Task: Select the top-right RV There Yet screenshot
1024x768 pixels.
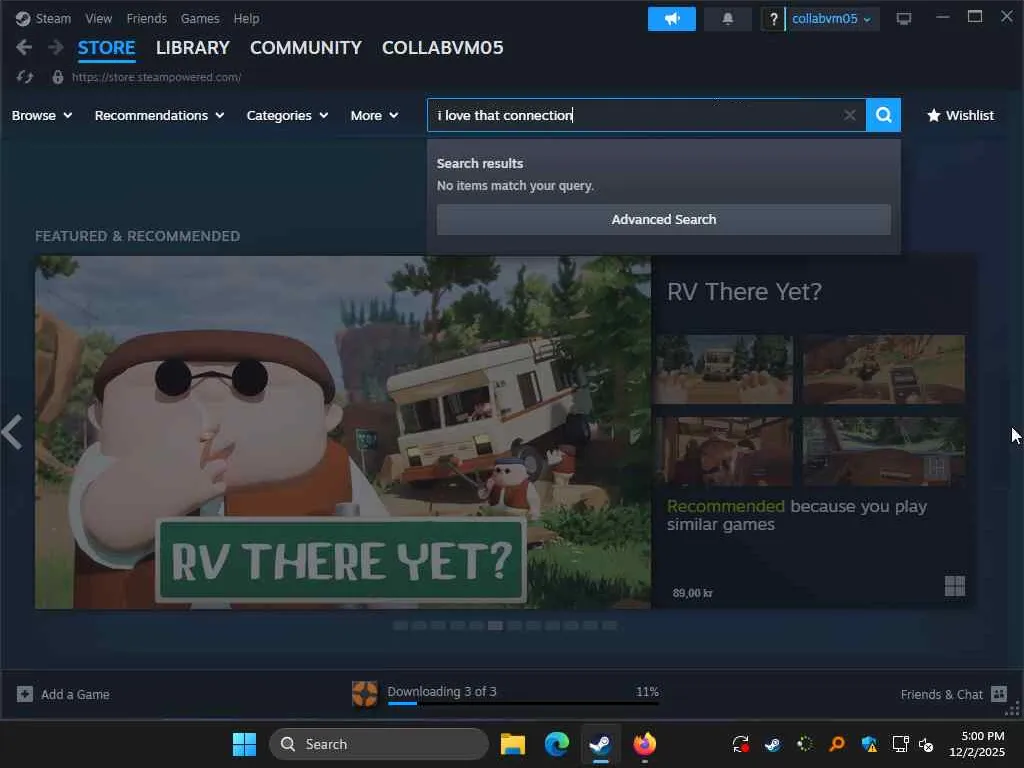Action: coord(884,369)
